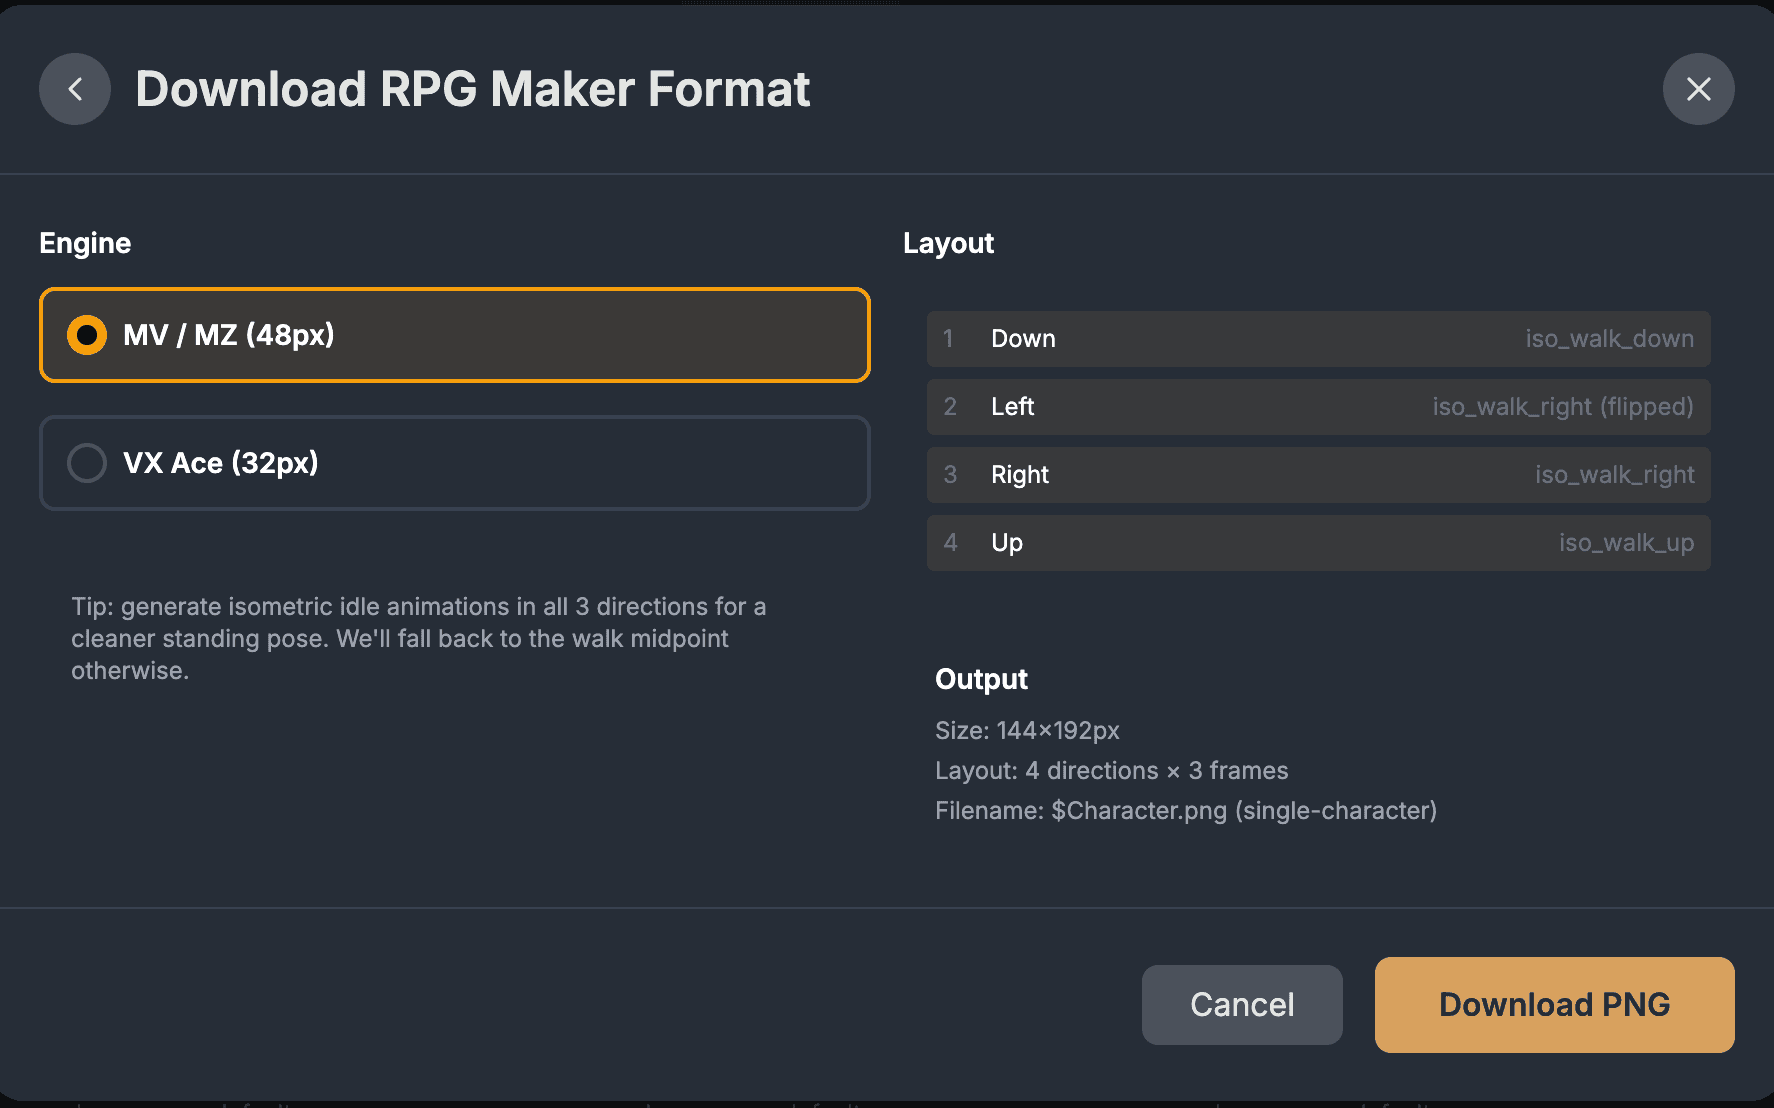1774x1108 pixels.
Task: Click the isometric idle animations tip text
Action: (x=419, y=639)
